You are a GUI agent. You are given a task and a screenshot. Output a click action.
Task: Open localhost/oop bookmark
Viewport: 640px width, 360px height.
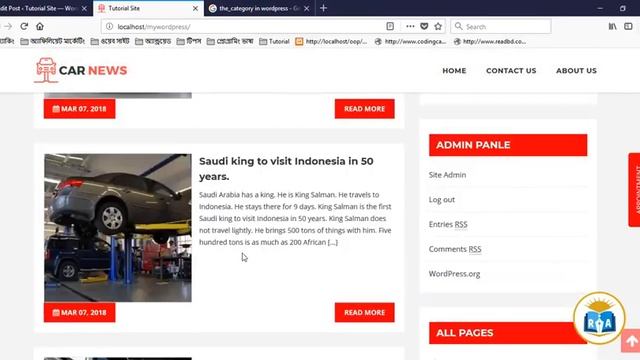331,42
